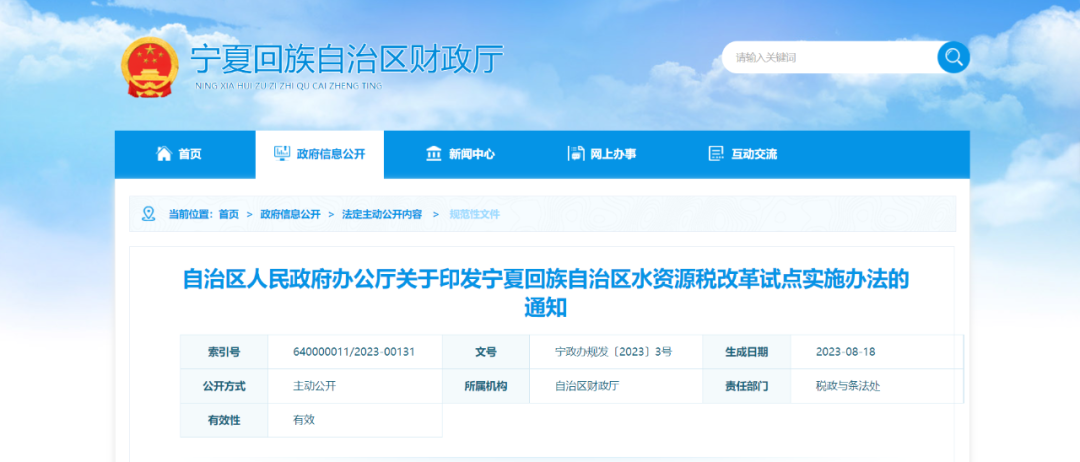1080x462 pixels.
Task: Click the 有效 validity value
Action: tap(304, 419)
